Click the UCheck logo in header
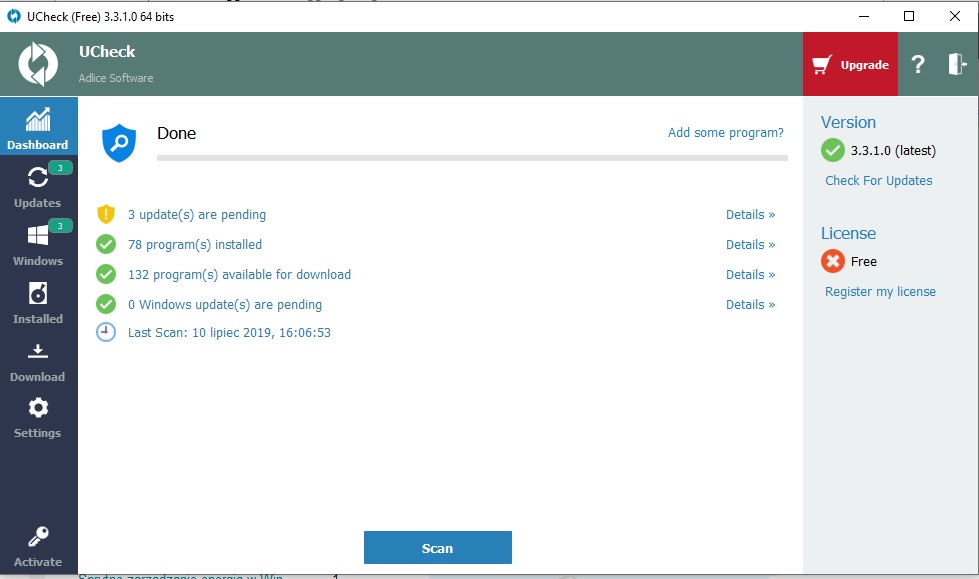Screen dimensions: 979x579 click(38, 64)
